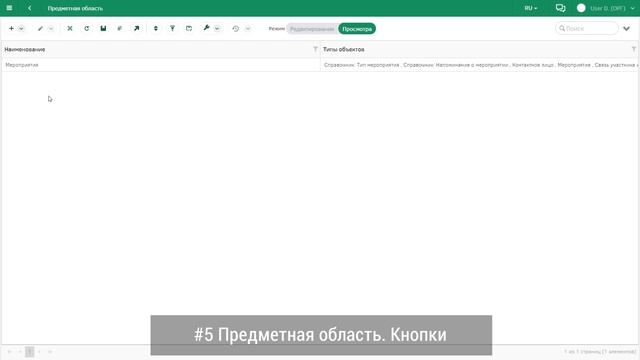Click the hash number icon in toolbar
This screenshot has height=360, width=640.
[120, 29]
